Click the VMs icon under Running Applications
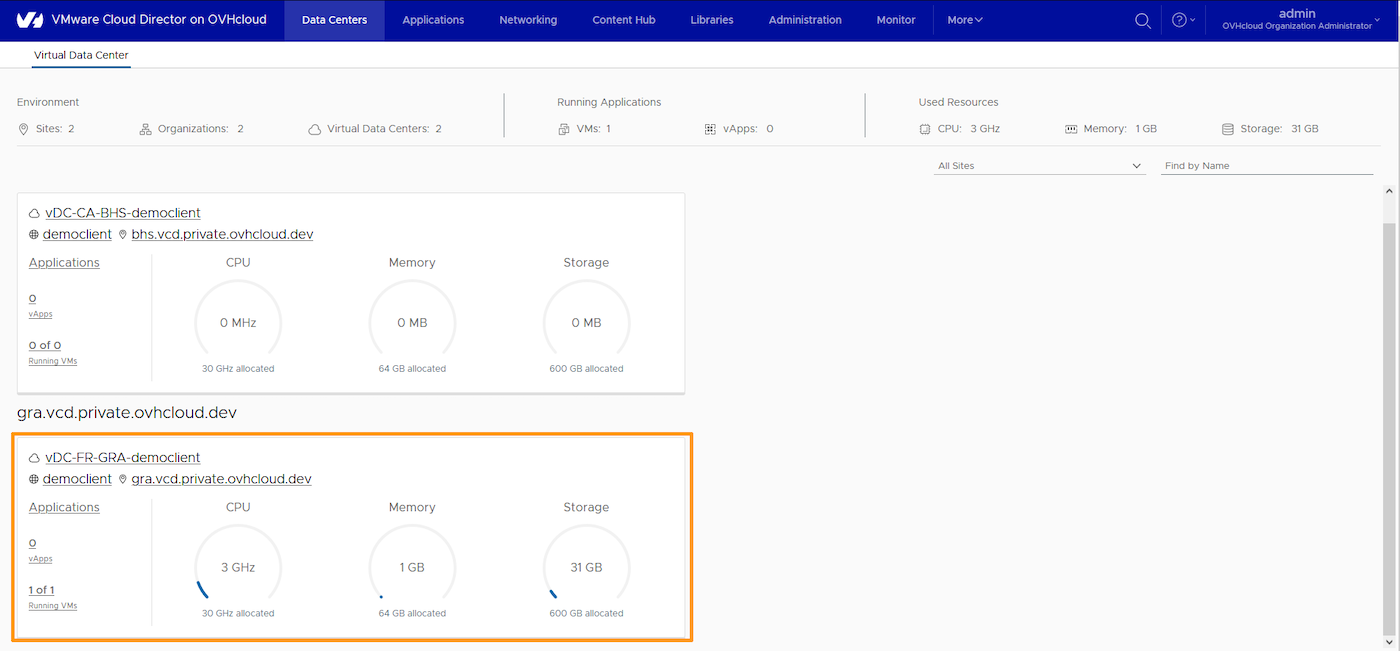 [565, 128]
